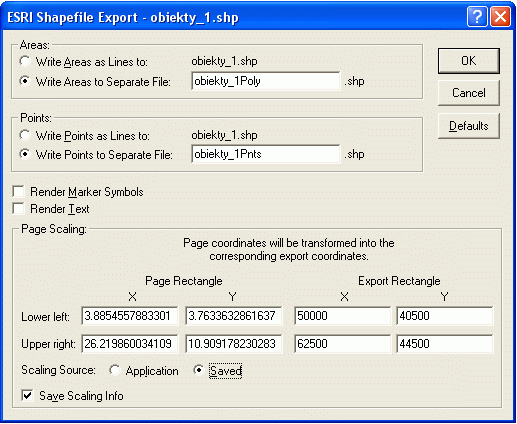The width and height of the screenshot is (517, 424).
Task: Edit the obiekty_1Pnts file name field
Action: 266,154
